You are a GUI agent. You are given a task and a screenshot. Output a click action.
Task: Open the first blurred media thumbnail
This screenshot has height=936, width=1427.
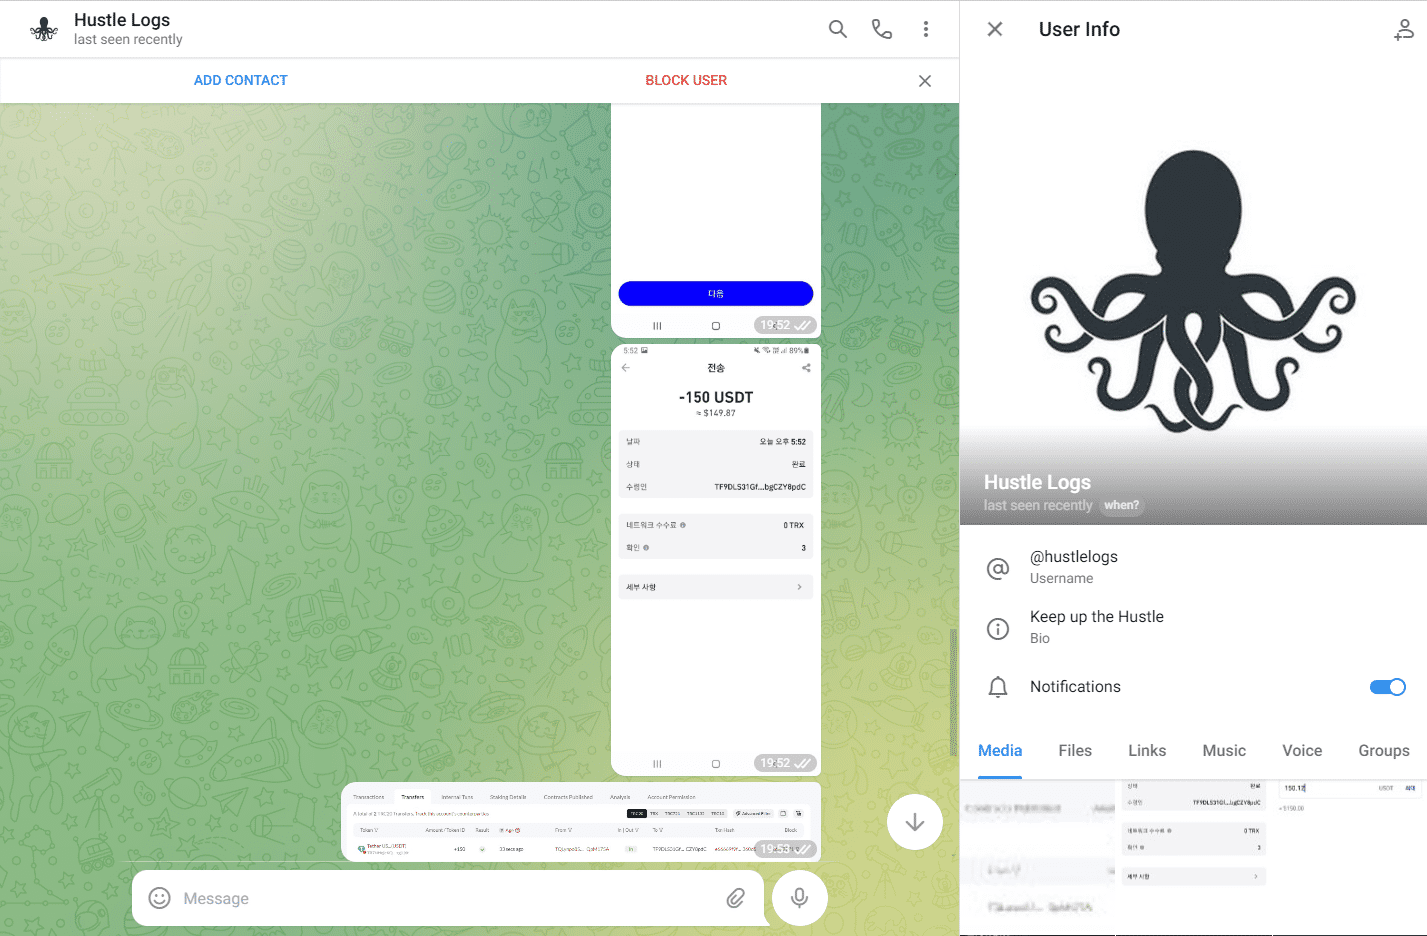(1037, 858)
